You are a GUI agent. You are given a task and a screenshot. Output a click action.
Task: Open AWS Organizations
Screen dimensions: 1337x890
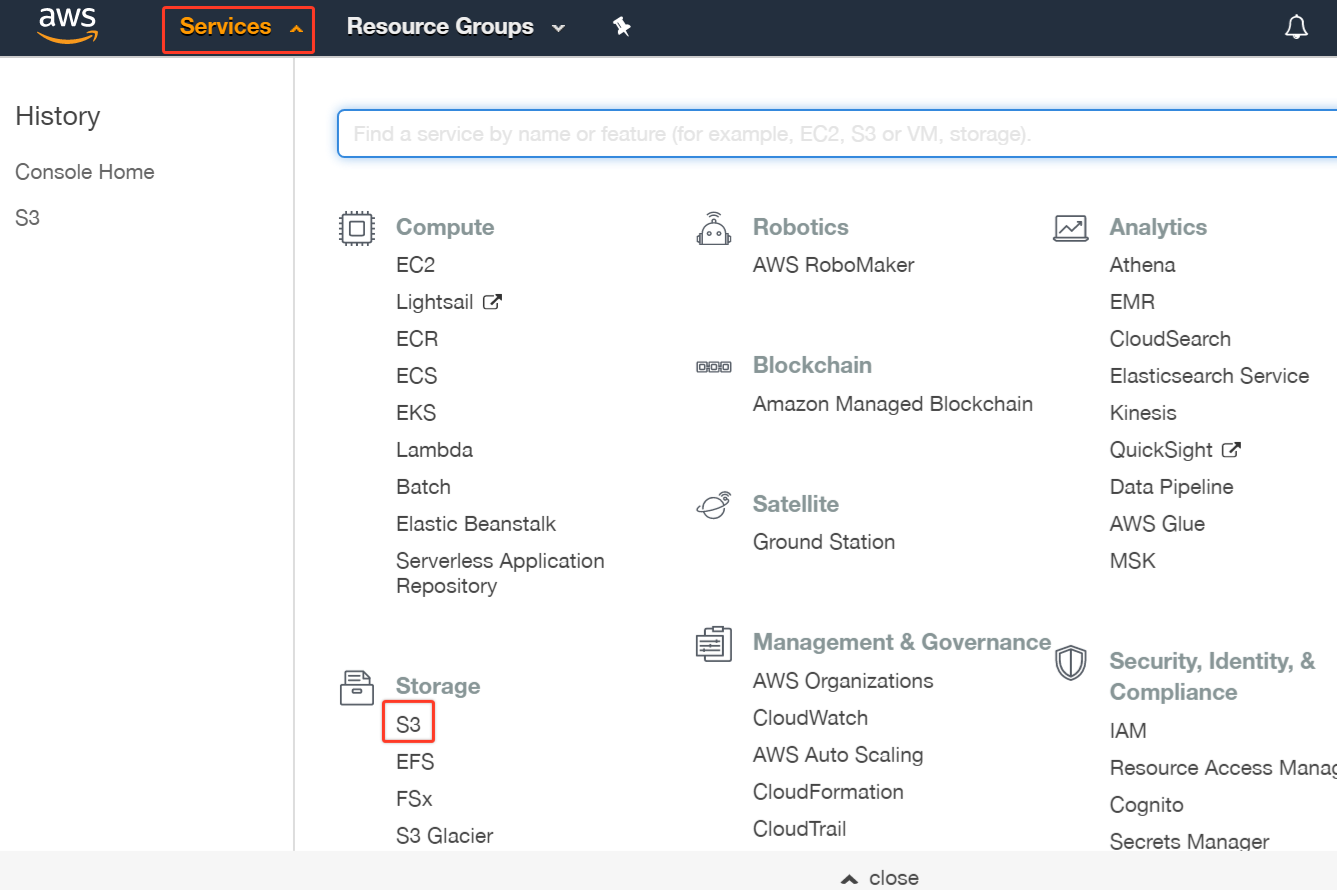click(x=843, y=681)
